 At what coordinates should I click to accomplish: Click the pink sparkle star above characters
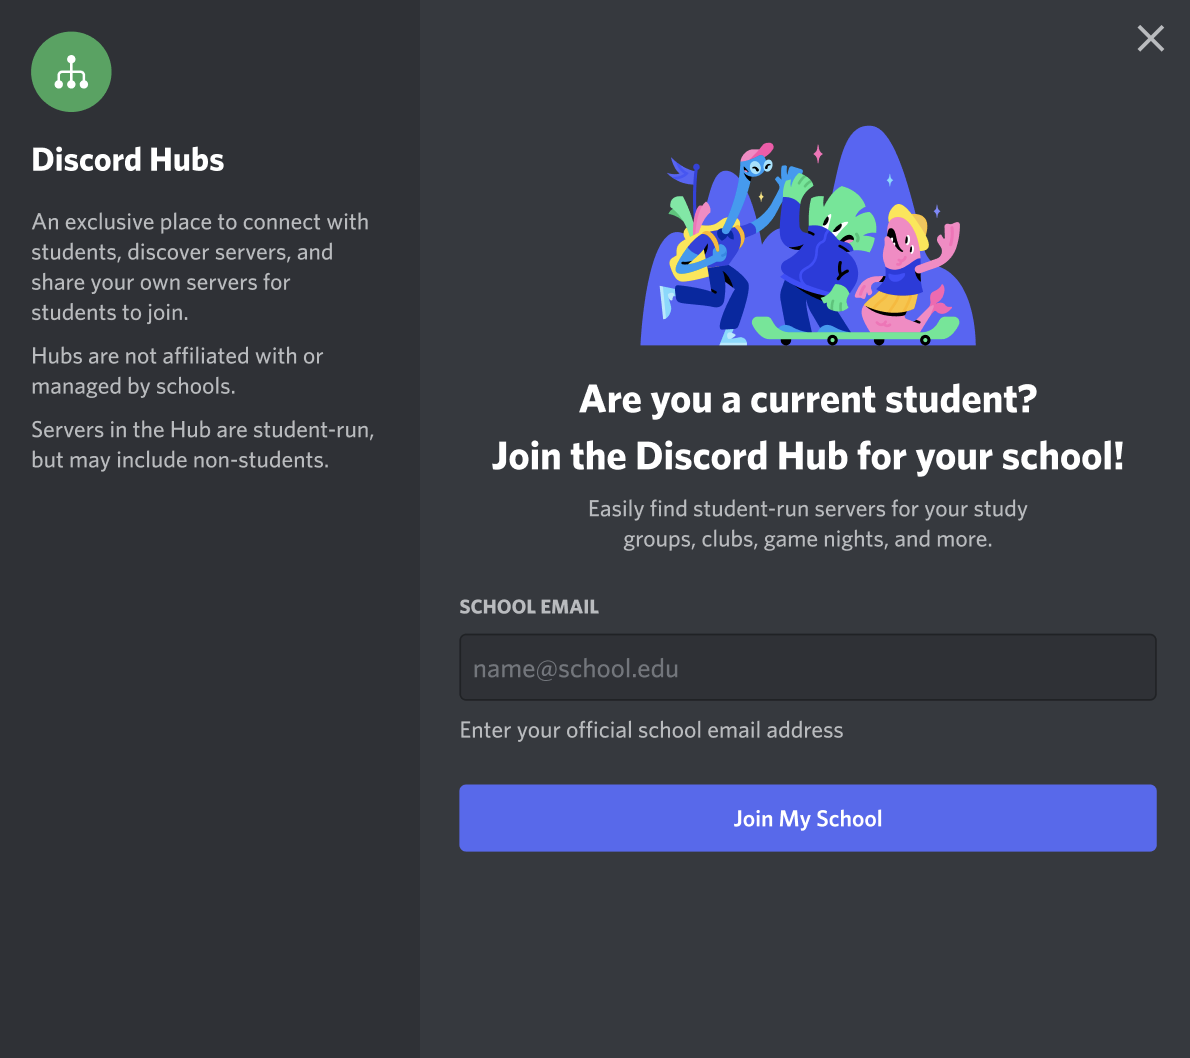coord(818,154)
